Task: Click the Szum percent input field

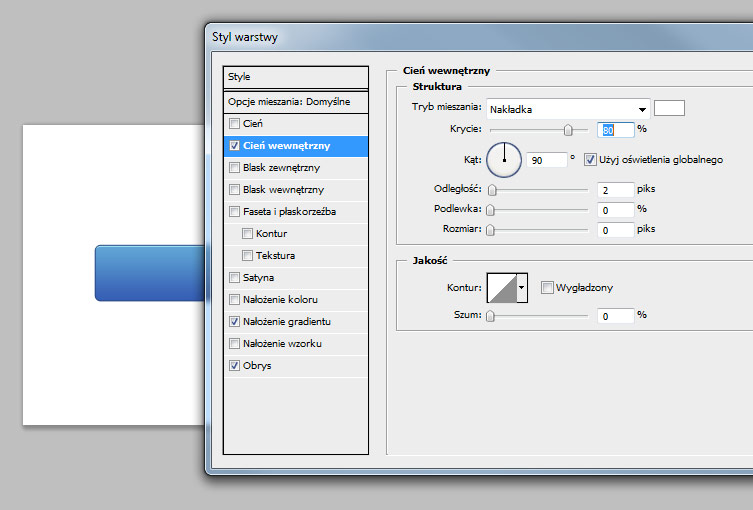Action: (616, 316)
